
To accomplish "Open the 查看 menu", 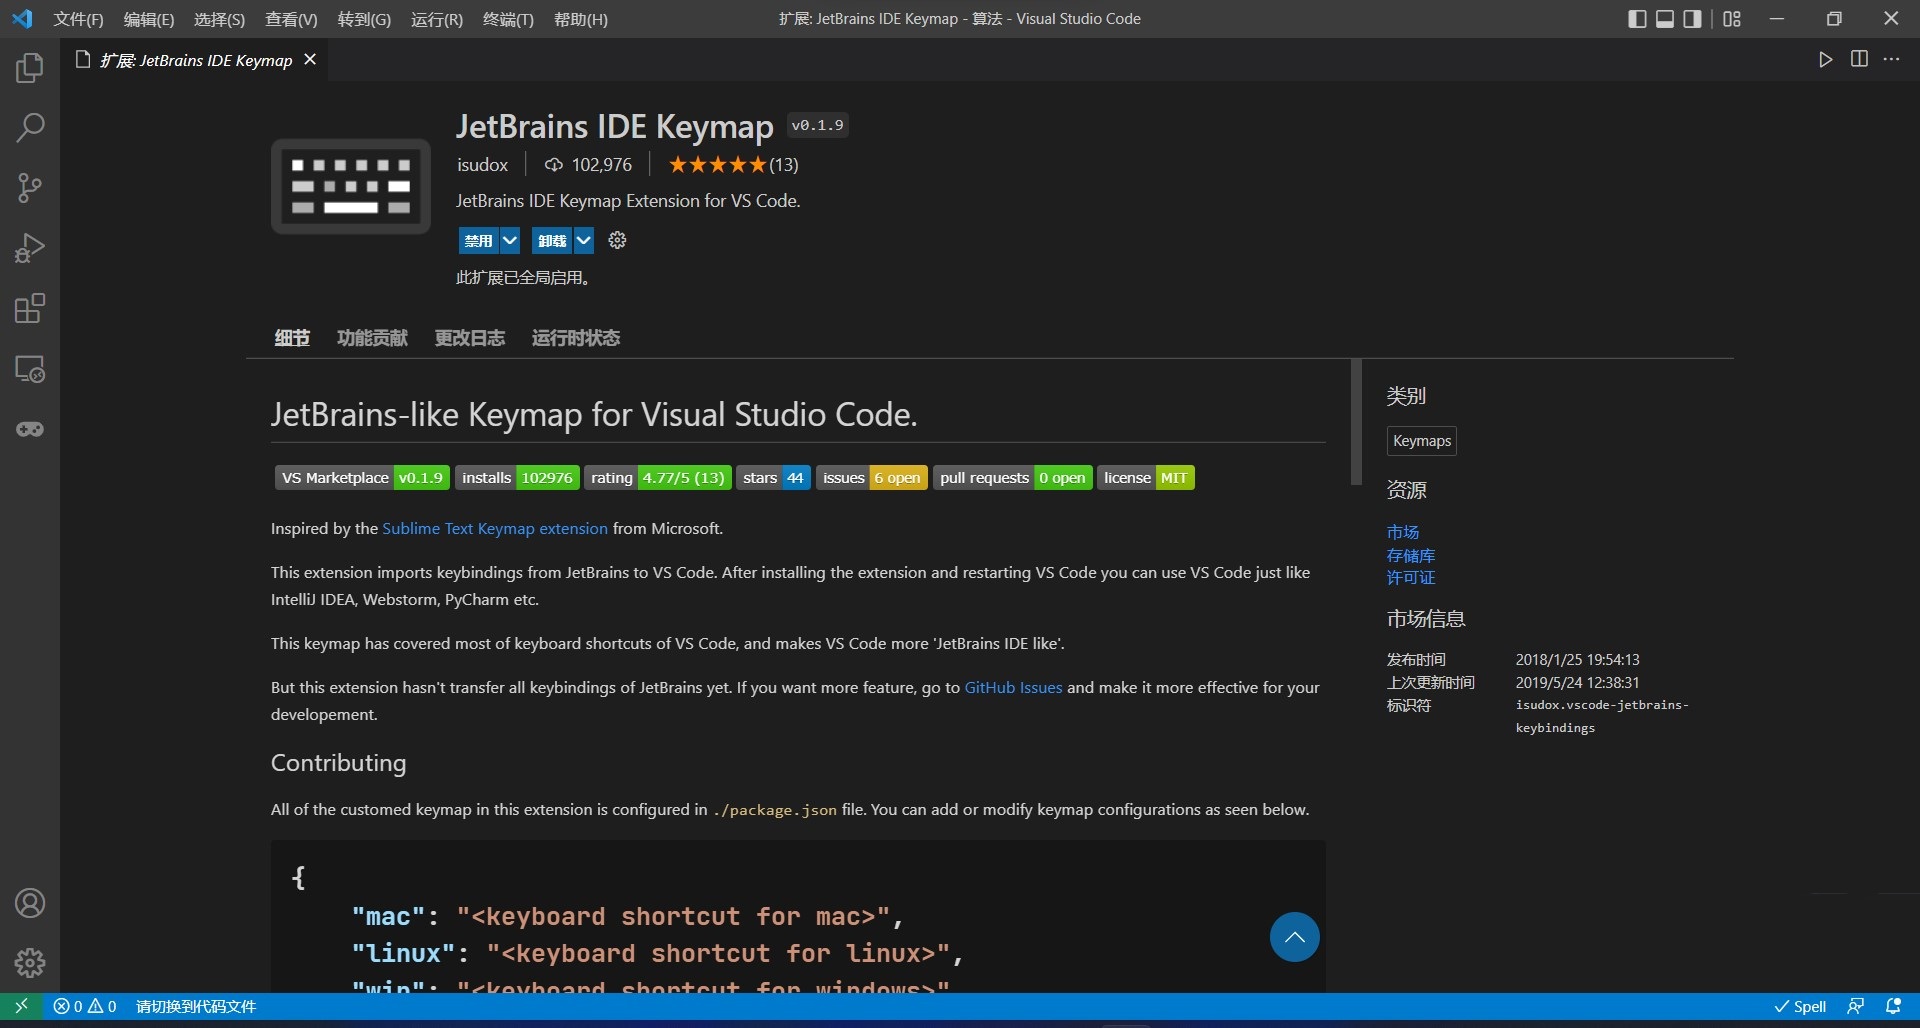I will [x=291, y=19].
